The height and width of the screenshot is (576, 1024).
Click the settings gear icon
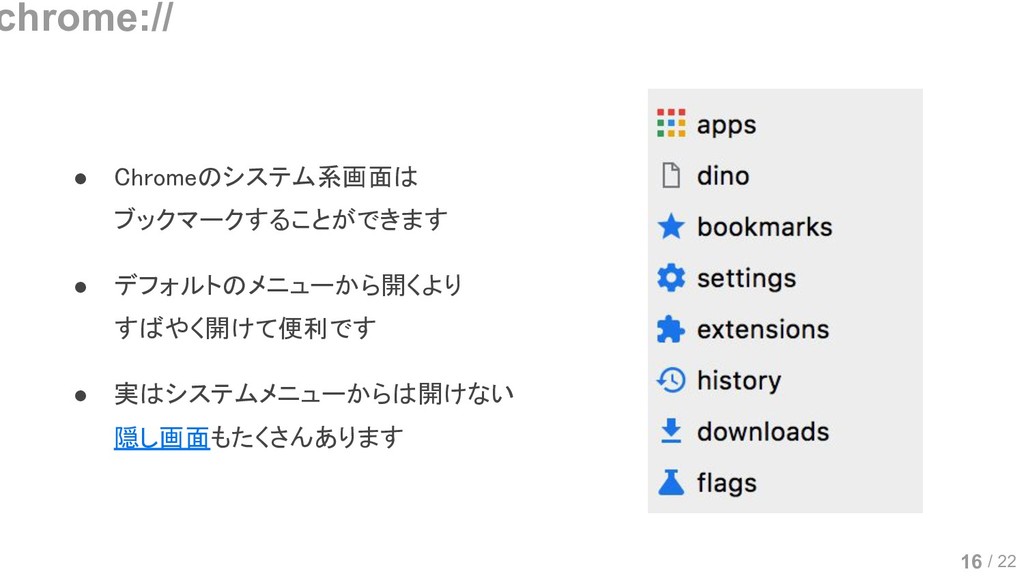point(671,278)
